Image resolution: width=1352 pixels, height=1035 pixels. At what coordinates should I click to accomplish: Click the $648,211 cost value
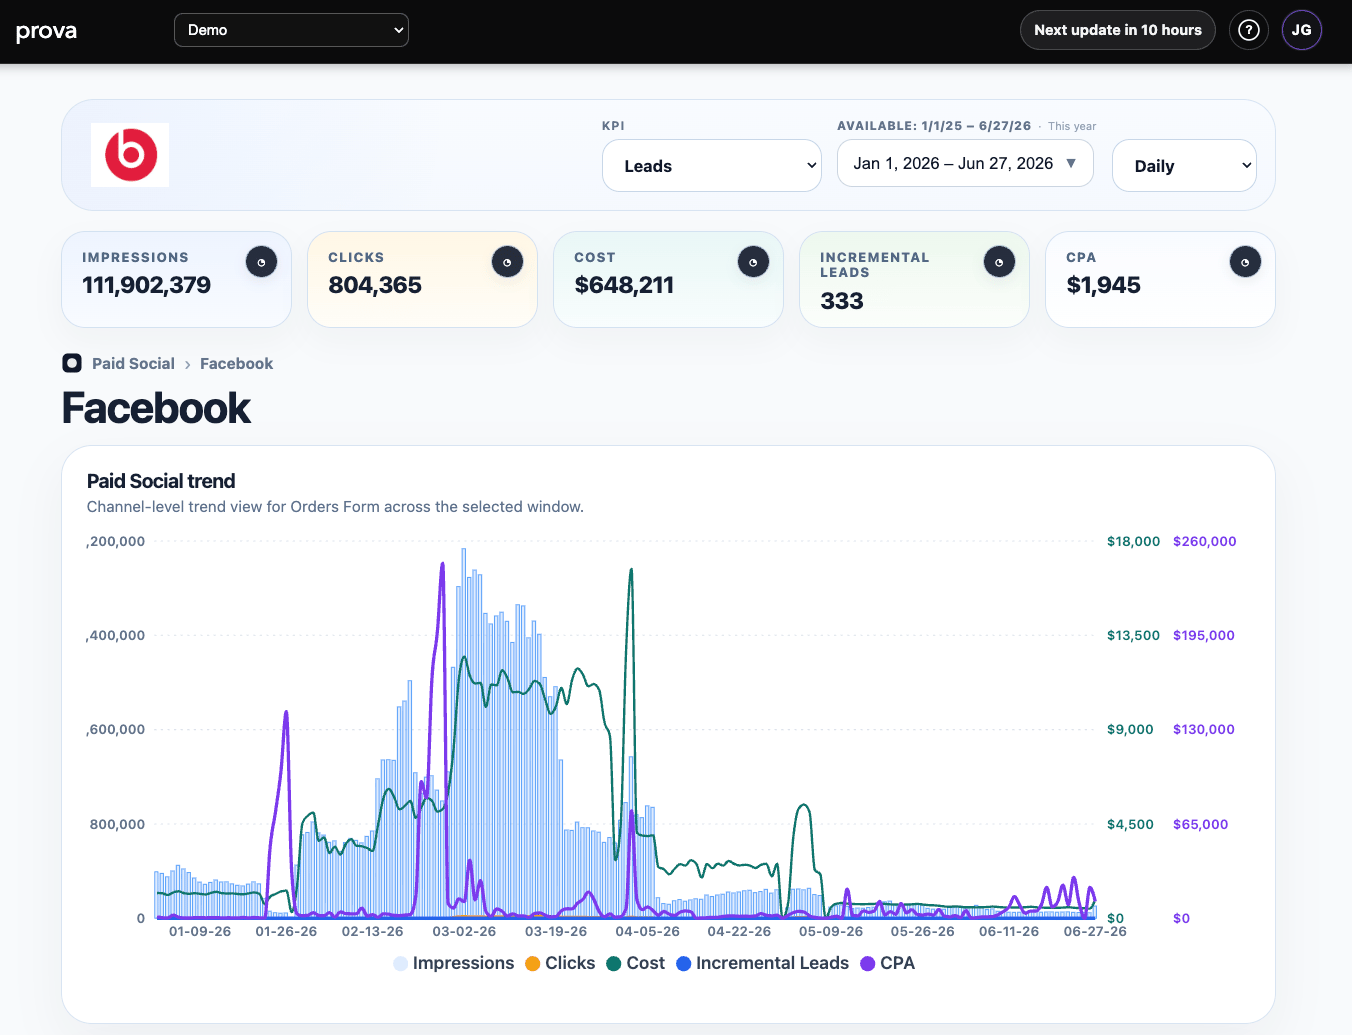pyautogui.click(x=624, y=285)
